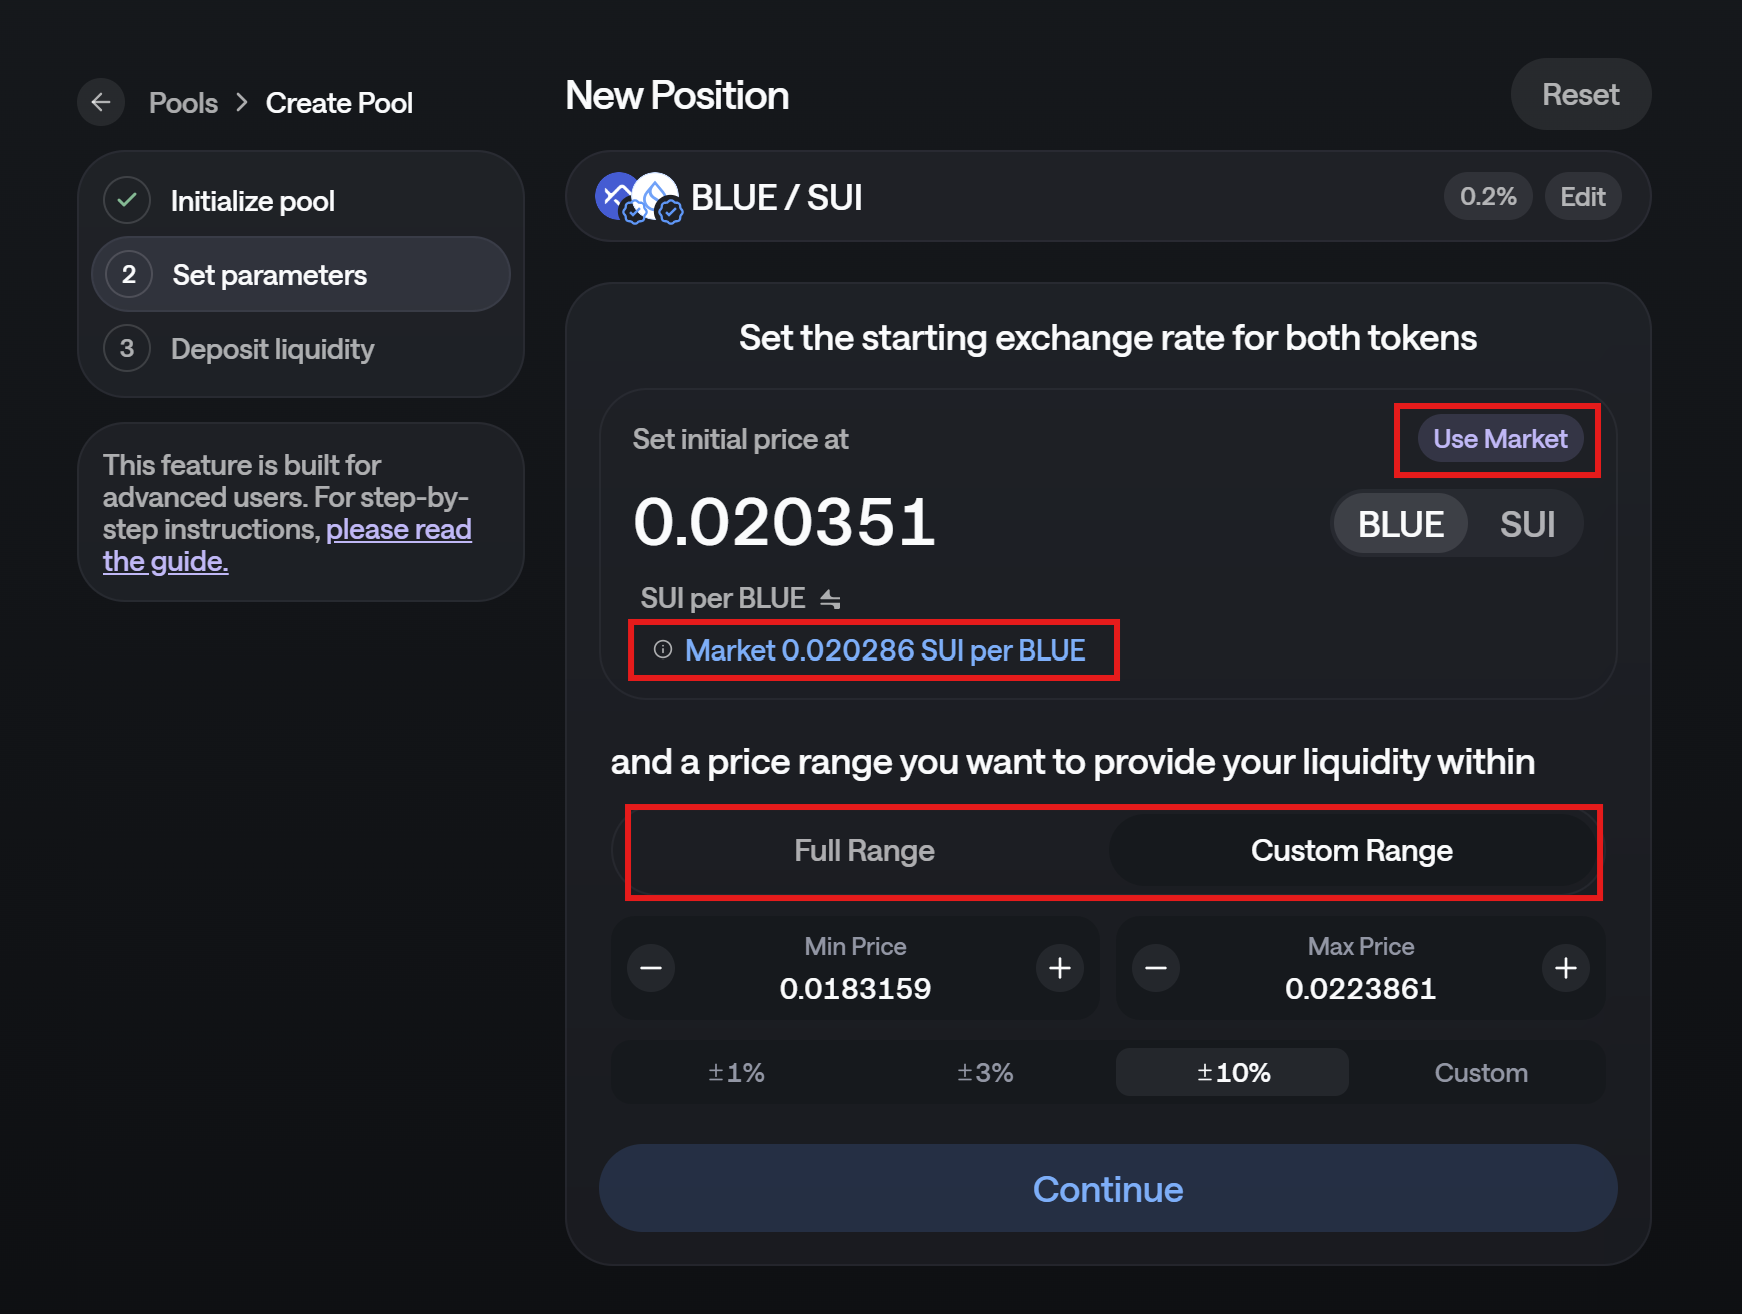The height and width of the screenshot is (1314, 1742).
Task: Select the ±3% range preset
Action: pyautogui.click(x=985, y=1073)
